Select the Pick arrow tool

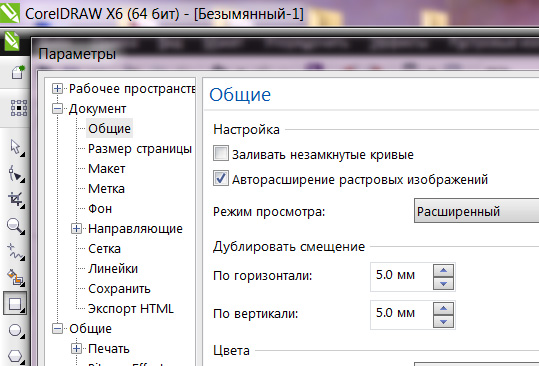pyautogui.click(x=16, y=147)
